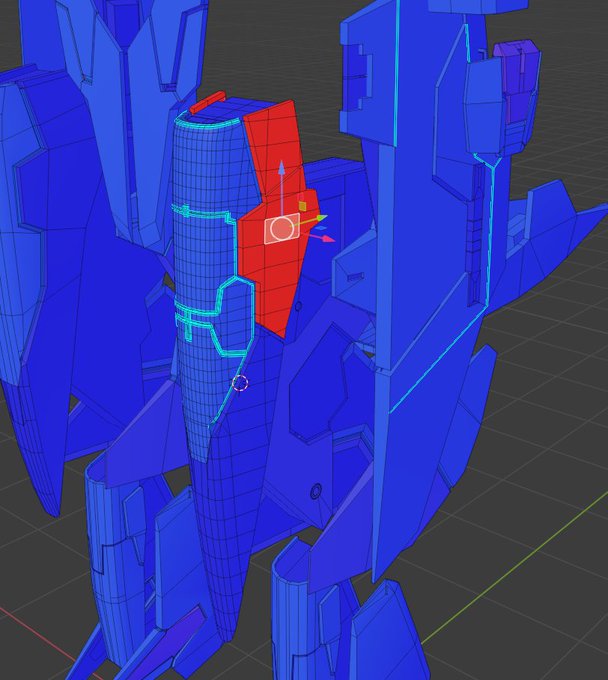Click the small circular hole below the red panel

pos(298,306)
